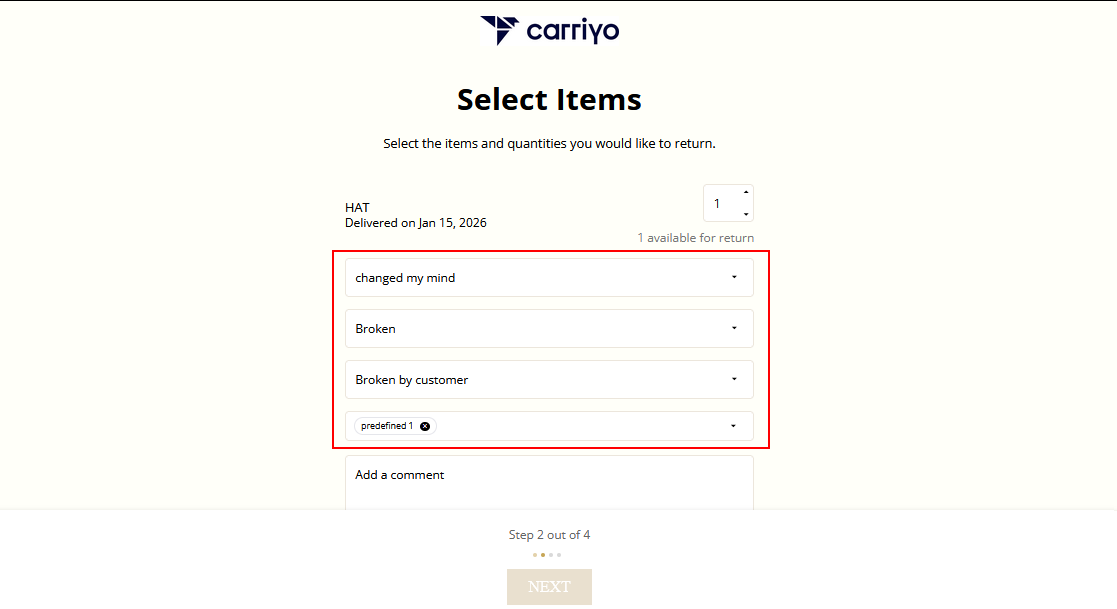Image resolution: width=1117 pixels, height=609 pixels.
Task: Click into the "Add a comment" box
Action: tap(549, 483)
